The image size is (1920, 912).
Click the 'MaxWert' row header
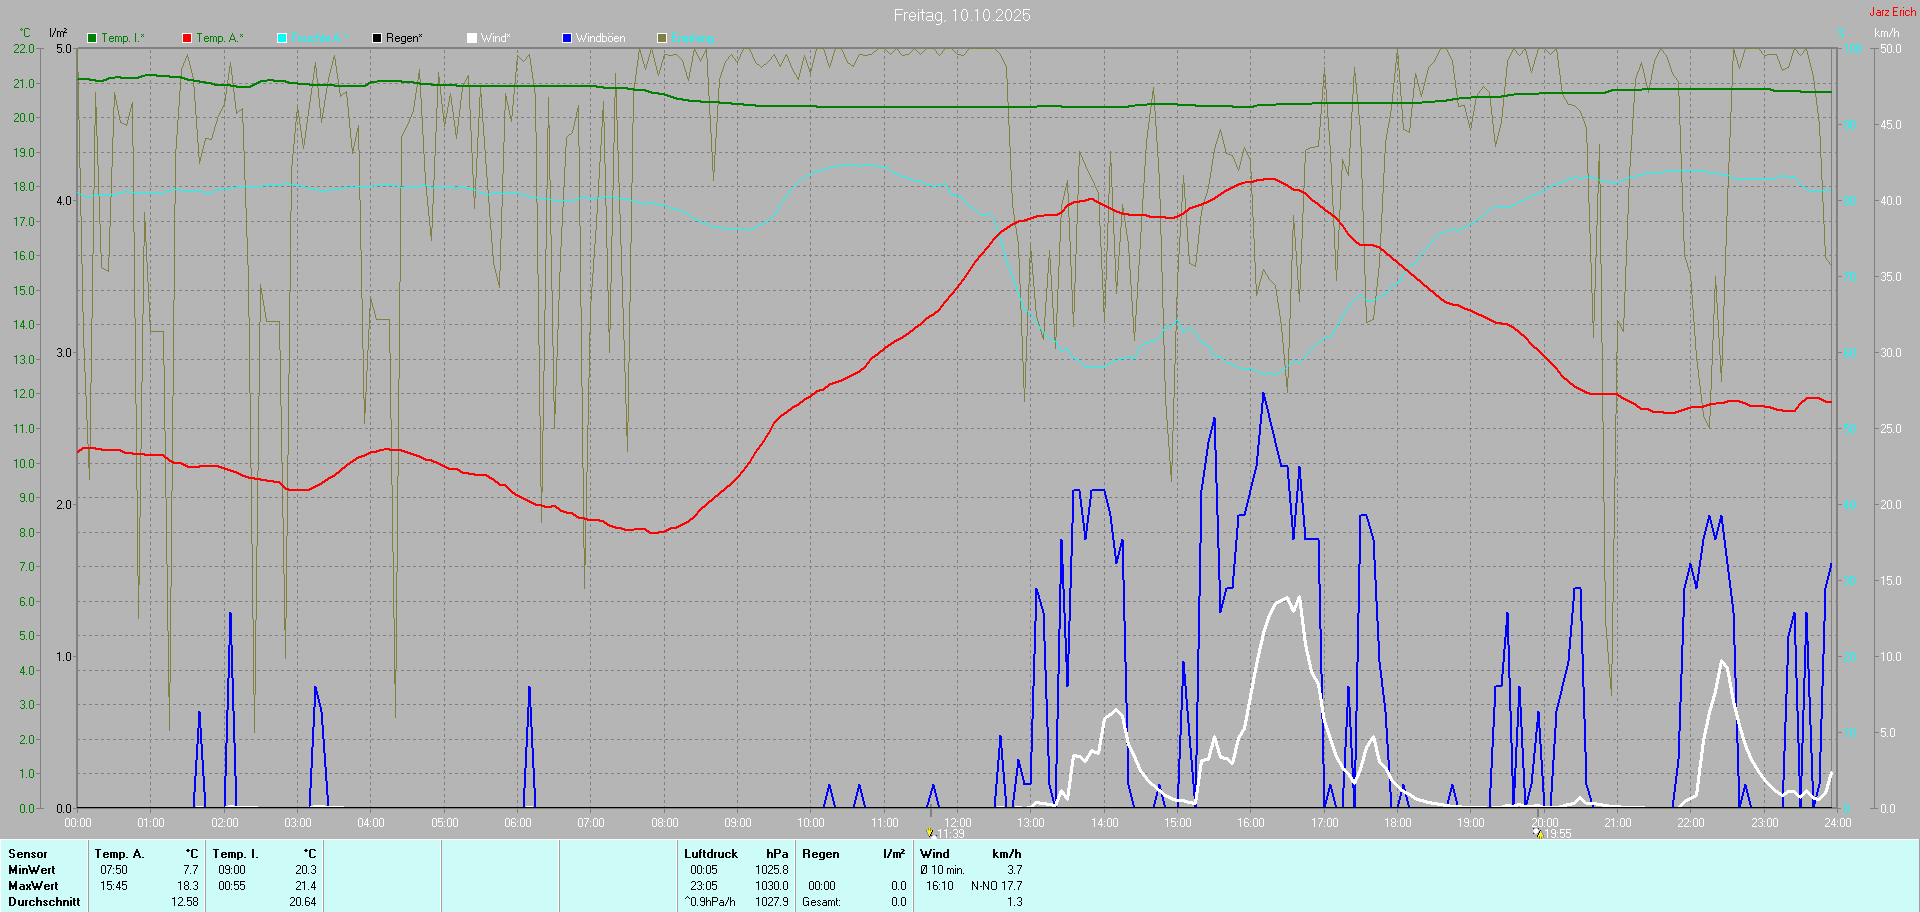point(33,886)
